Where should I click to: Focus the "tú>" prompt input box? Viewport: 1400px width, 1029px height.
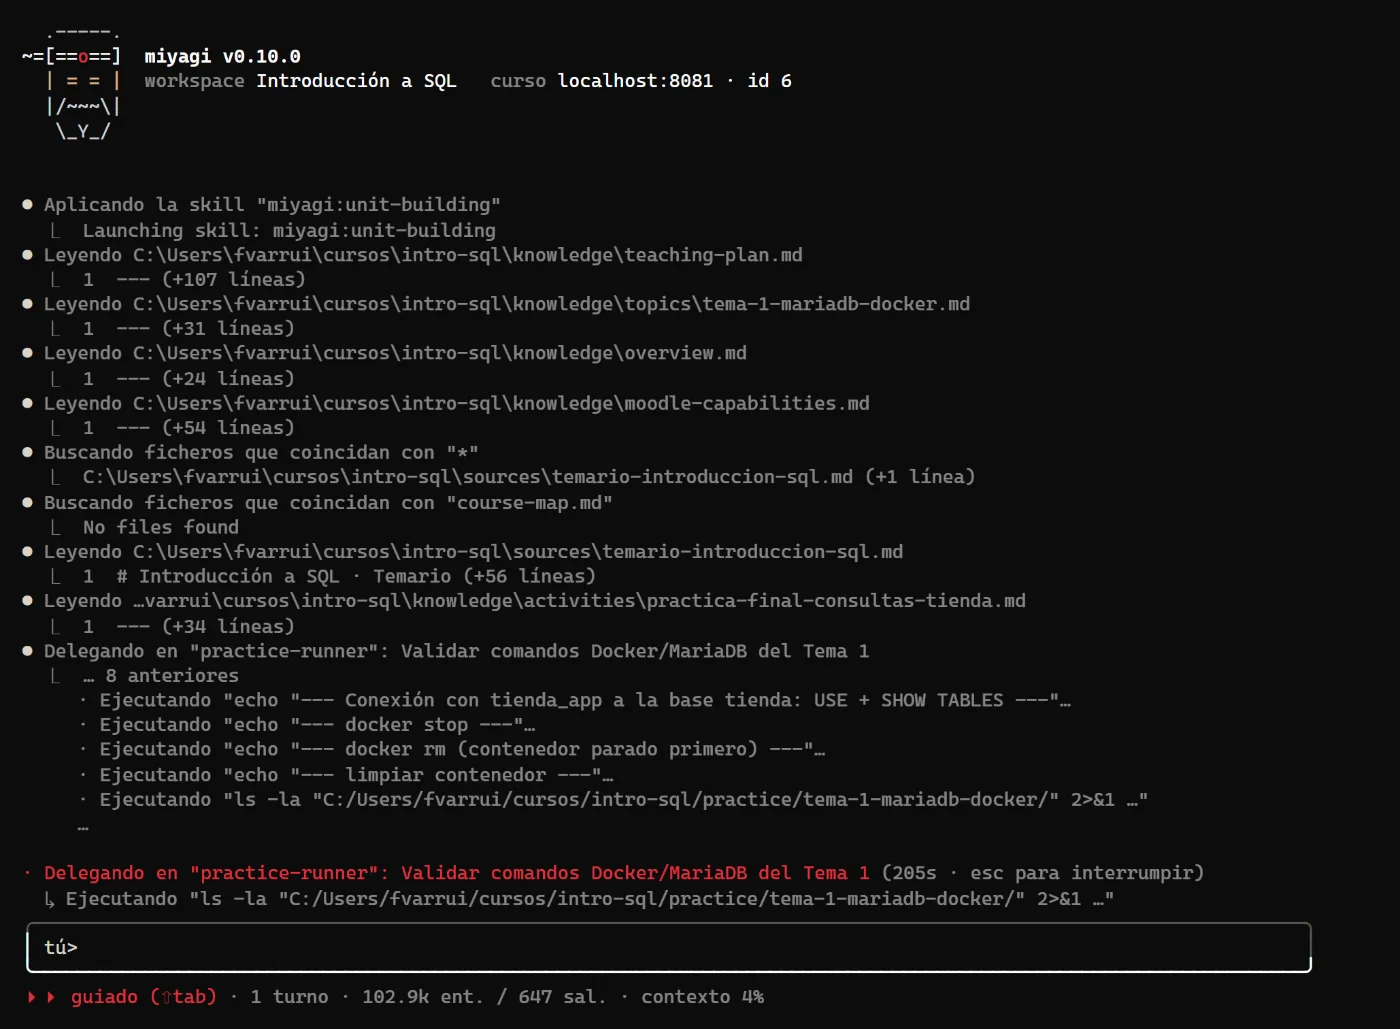[669, 947]
